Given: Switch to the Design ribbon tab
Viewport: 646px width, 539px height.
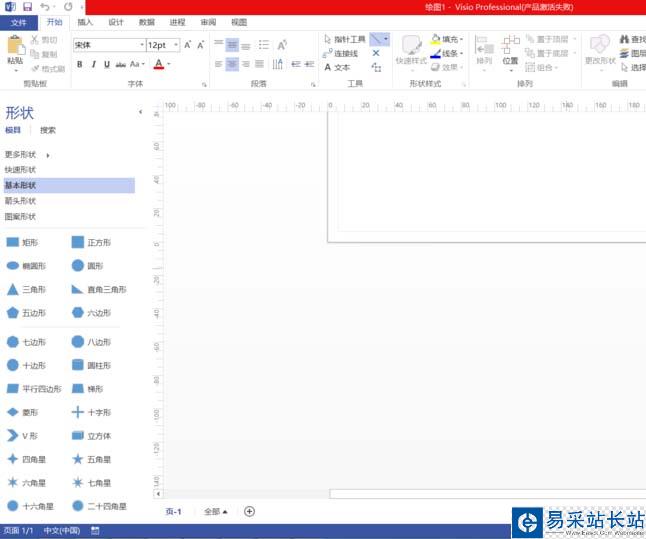Looking at the screenshot, I should point(116,22).
